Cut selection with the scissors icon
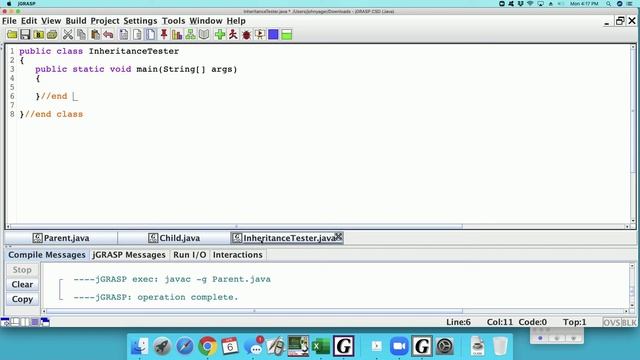The image size is (640, 360). (68, 35)
